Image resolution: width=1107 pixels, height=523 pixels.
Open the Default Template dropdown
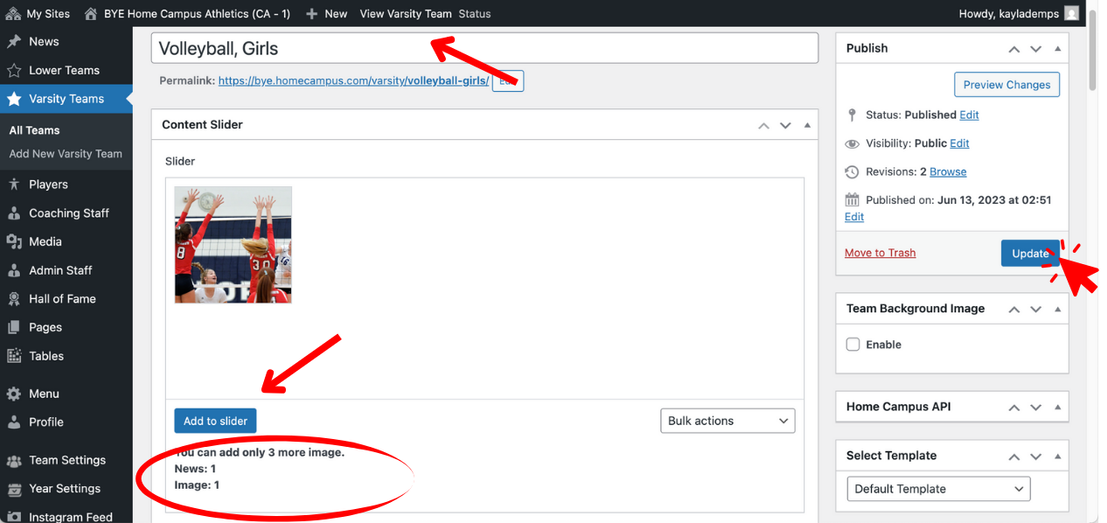(937, 489)
